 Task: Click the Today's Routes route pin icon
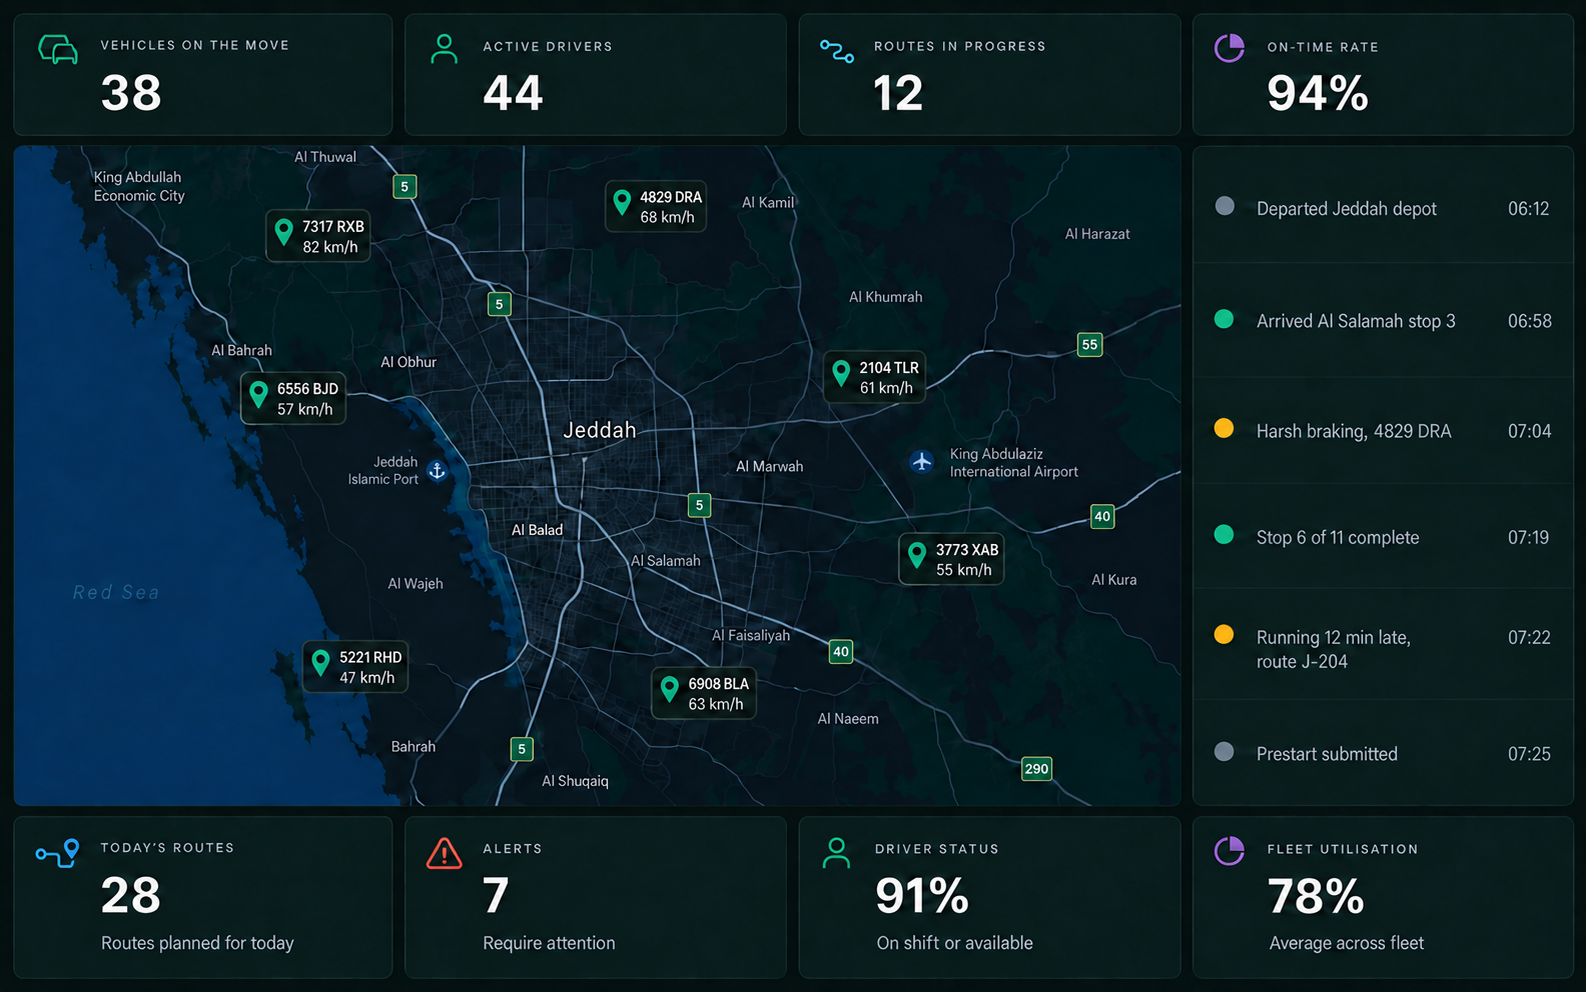point(58,853)
